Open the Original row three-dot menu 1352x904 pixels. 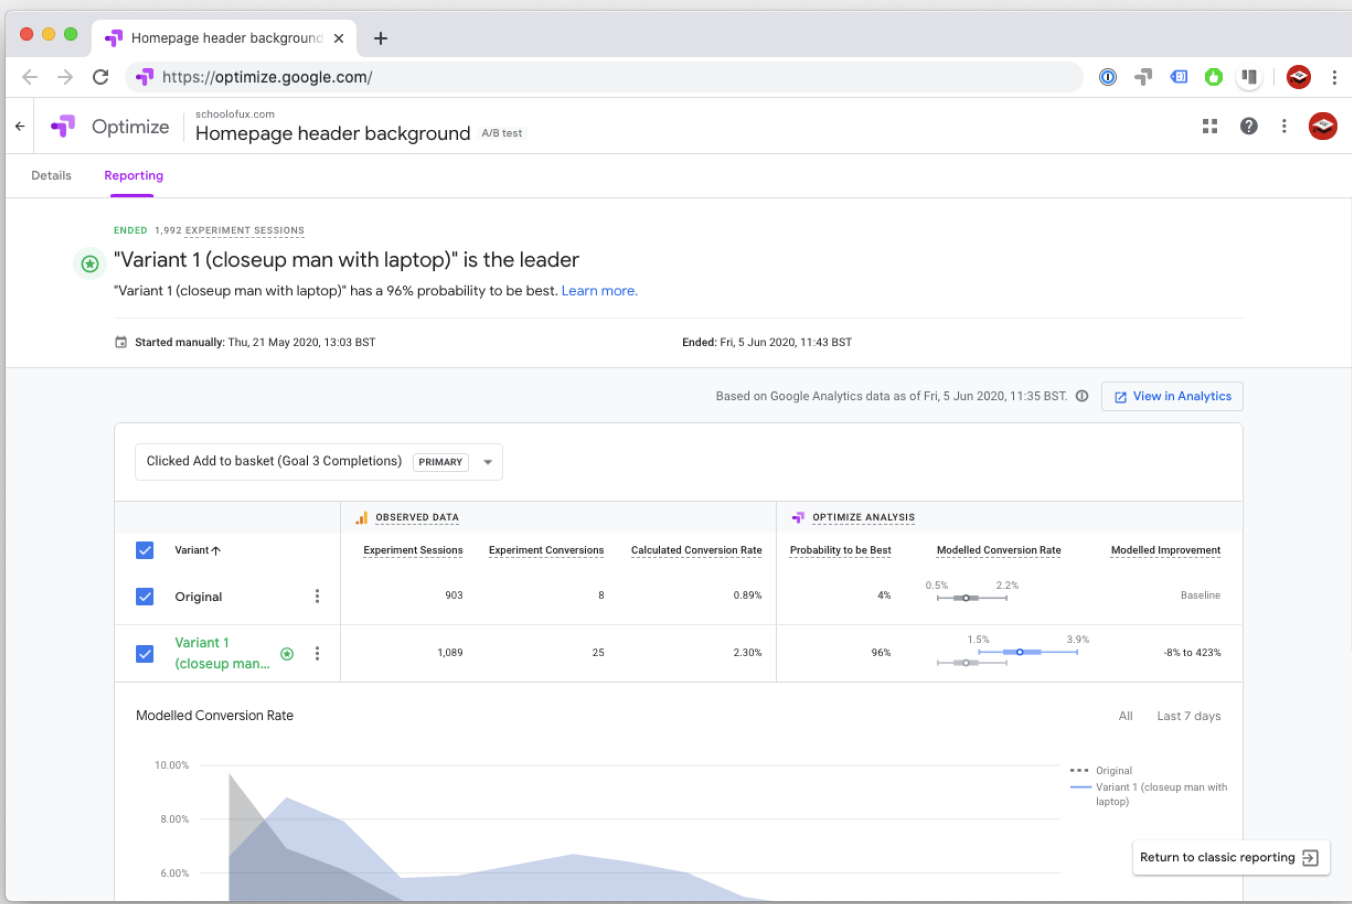317,596
